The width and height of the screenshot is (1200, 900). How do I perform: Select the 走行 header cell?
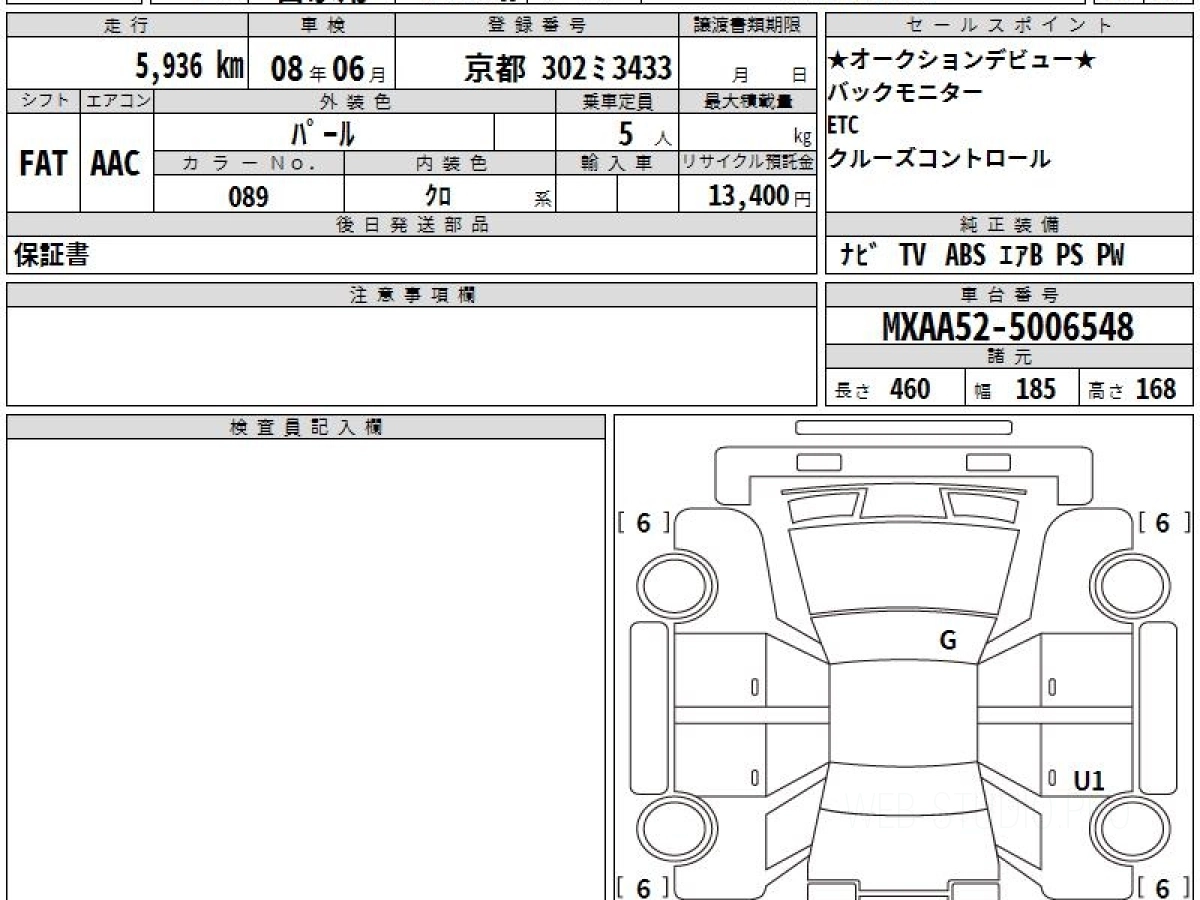tap(127, 26)
